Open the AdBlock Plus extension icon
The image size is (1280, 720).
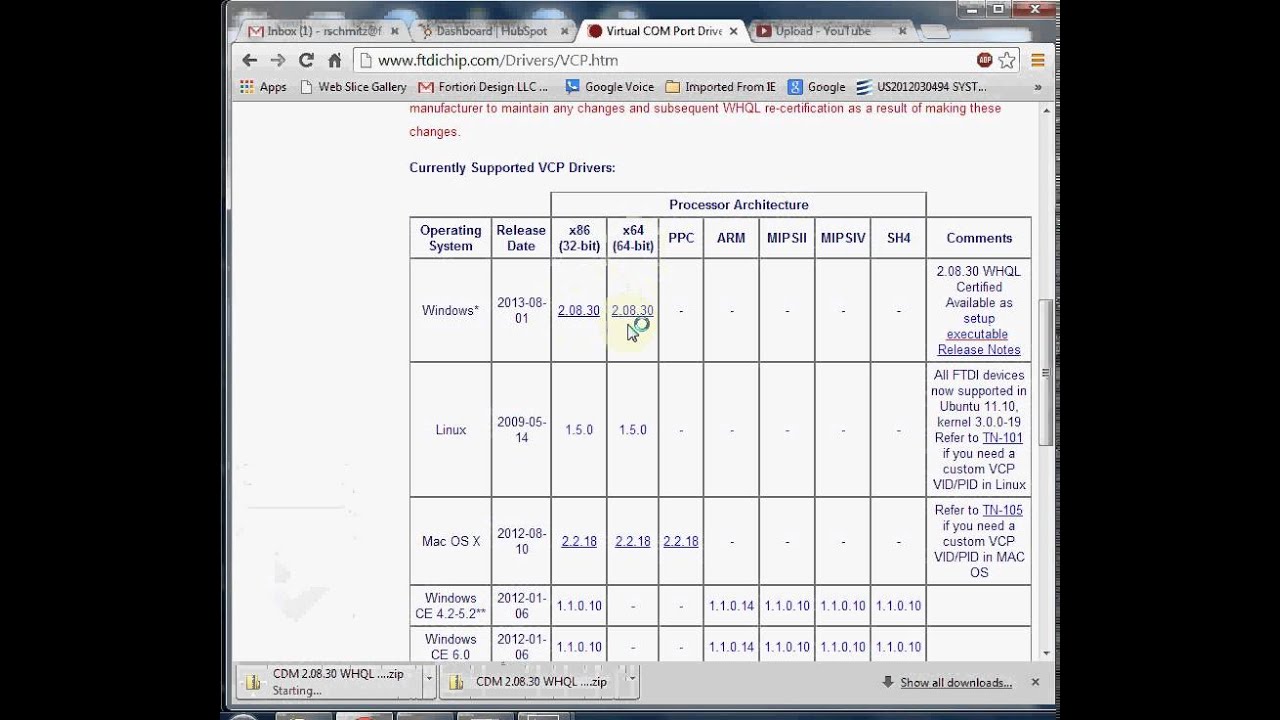985,60
